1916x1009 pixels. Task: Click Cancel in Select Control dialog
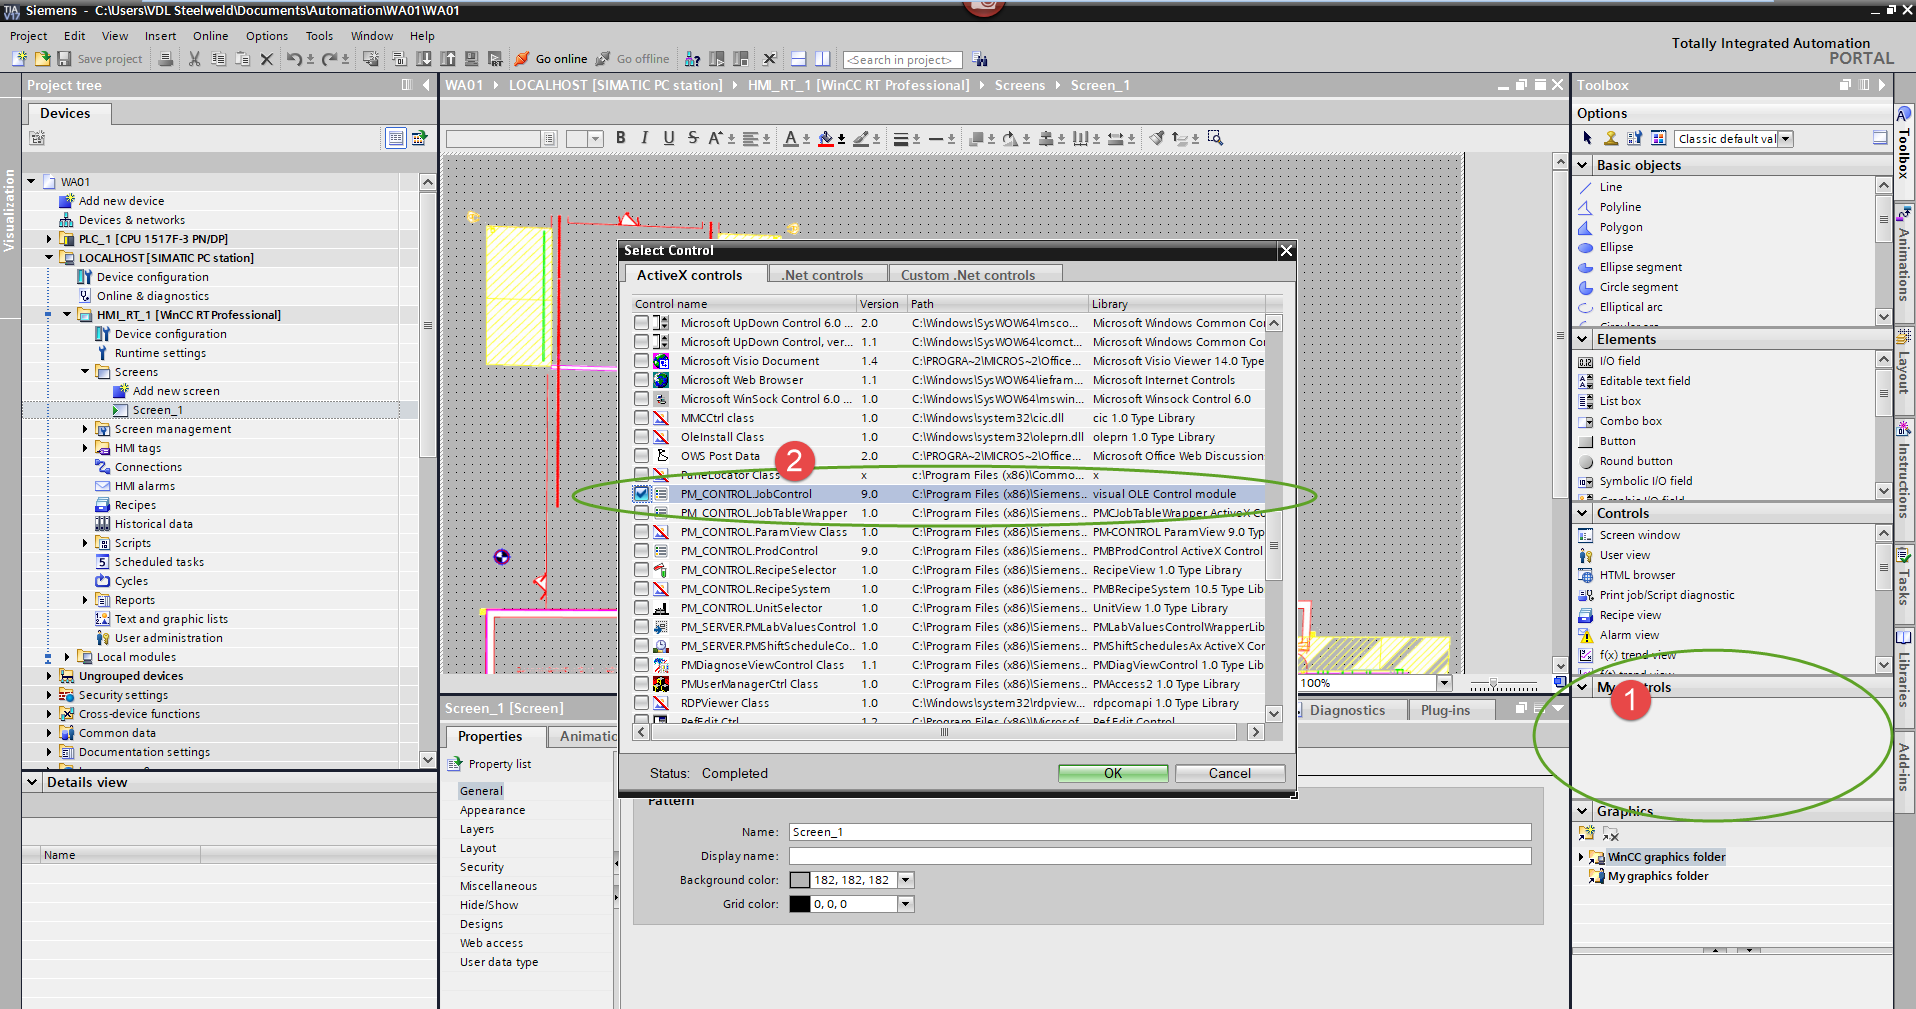pyautogui.click(x=1229, y=773)
